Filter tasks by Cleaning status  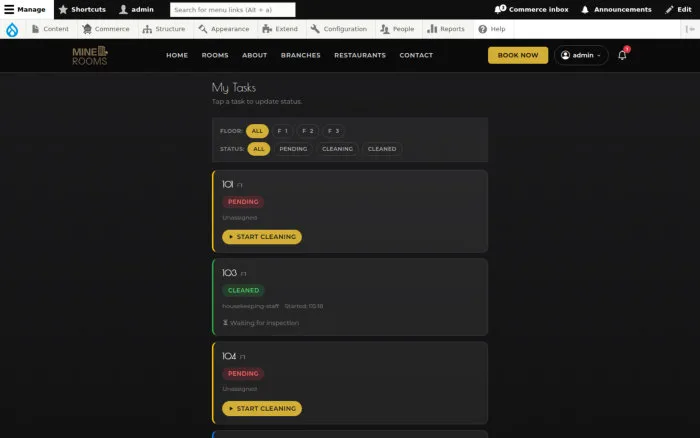coord(338,149)
